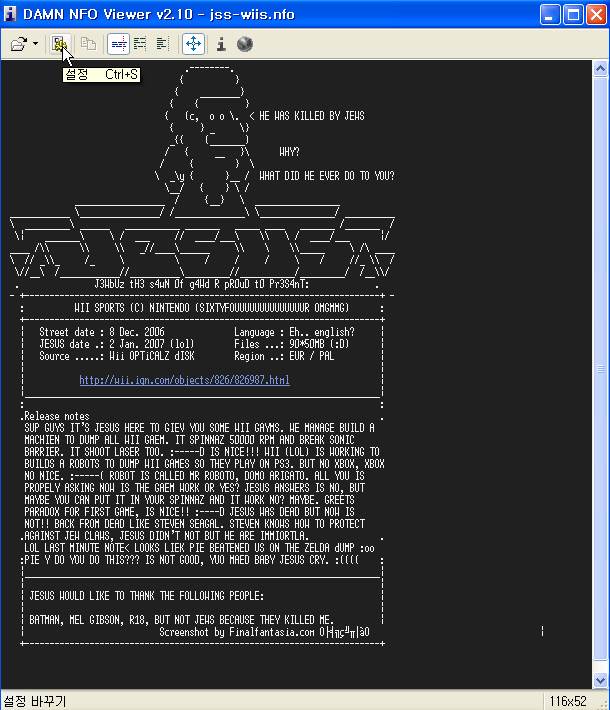Switch to the left-align view icon
The image size is (610, 710).
coord(162,44)
